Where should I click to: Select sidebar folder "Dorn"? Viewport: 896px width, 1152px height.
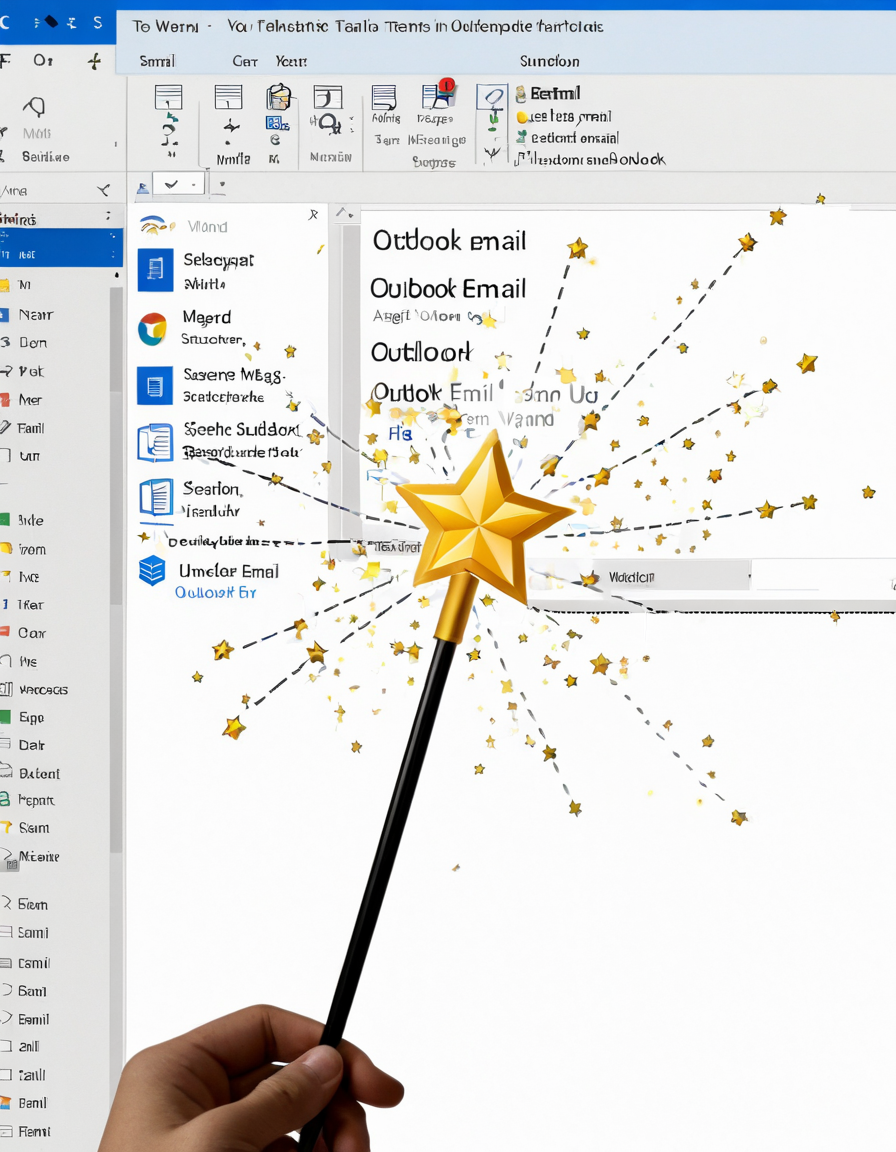(33, 342)
